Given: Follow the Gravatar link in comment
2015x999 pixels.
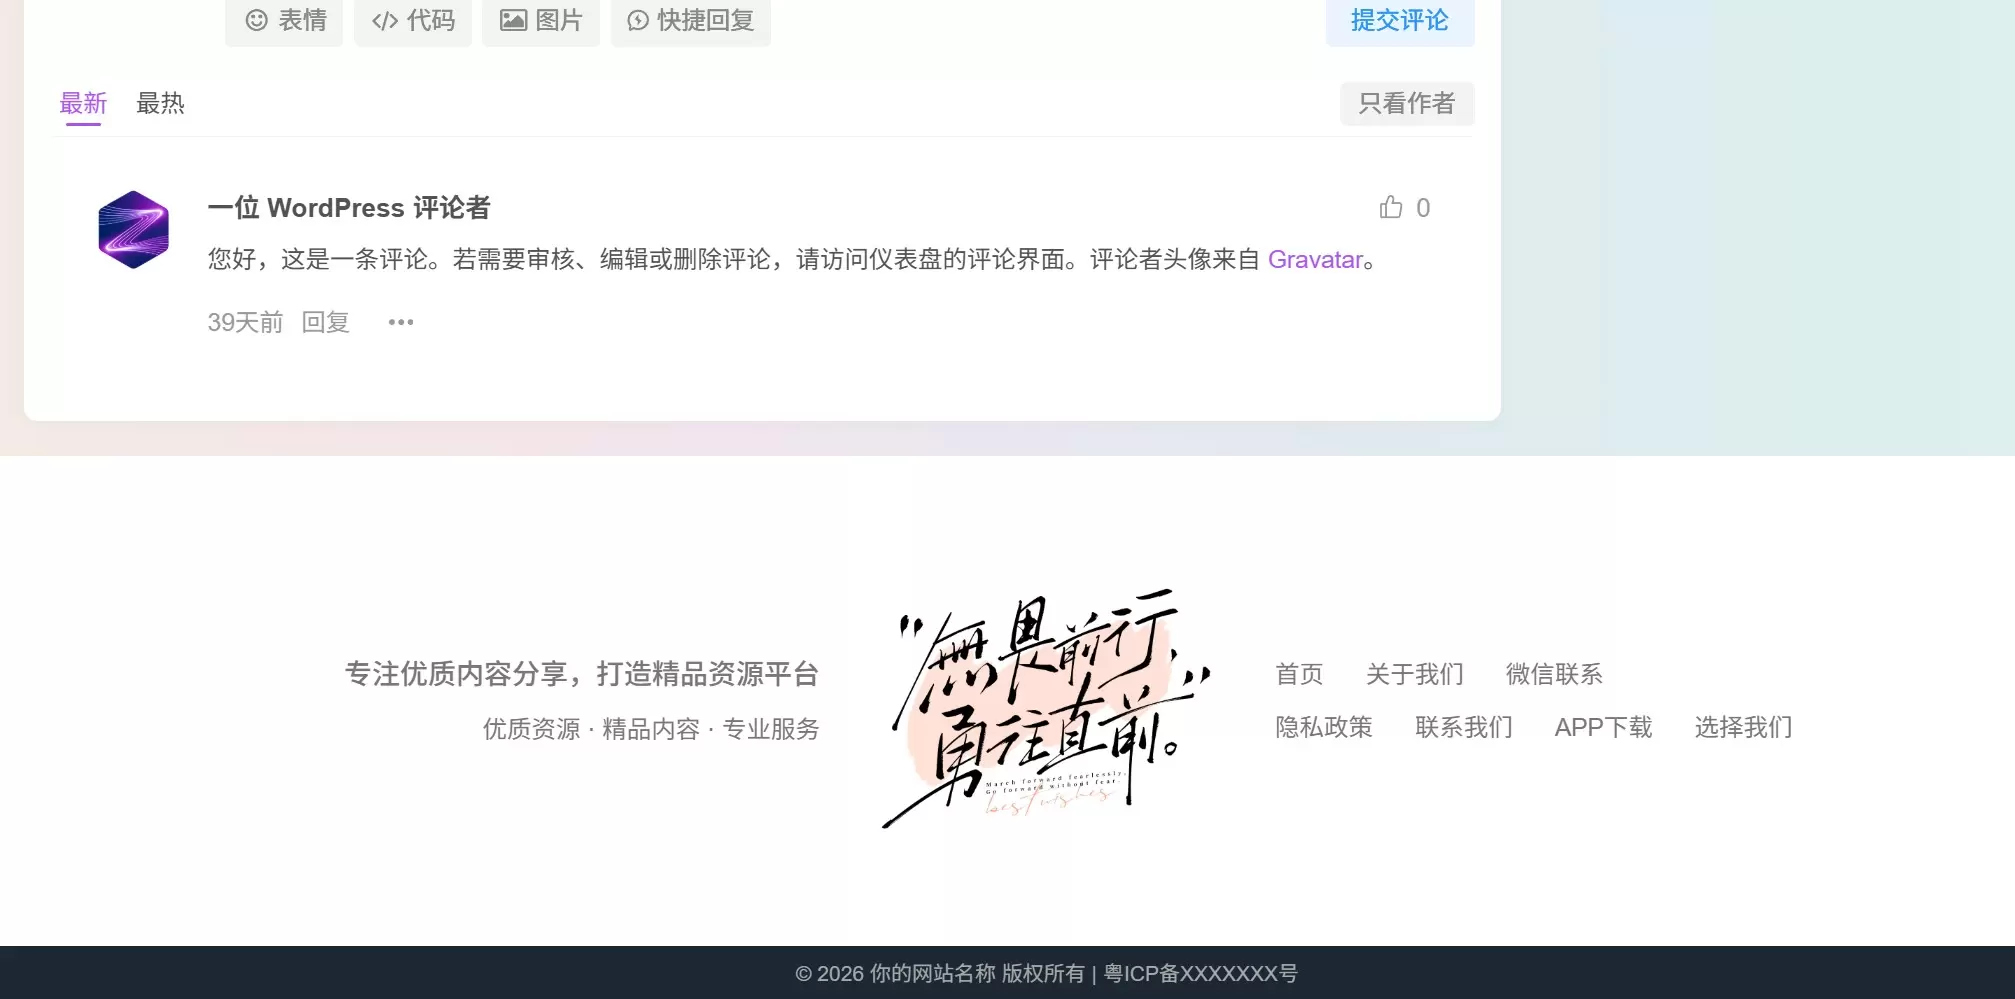Looking at the screenshot, I should pos(1315,260).
